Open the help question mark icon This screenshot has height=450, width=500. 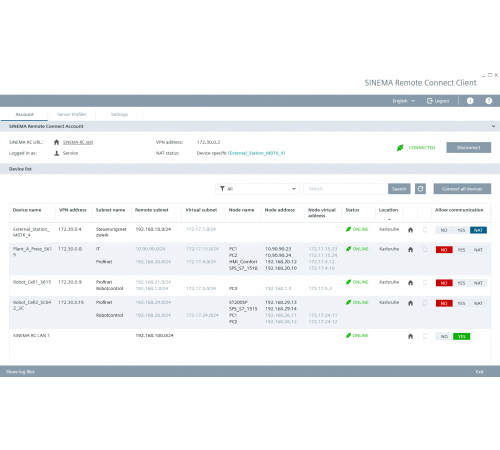tap(489, 101)
